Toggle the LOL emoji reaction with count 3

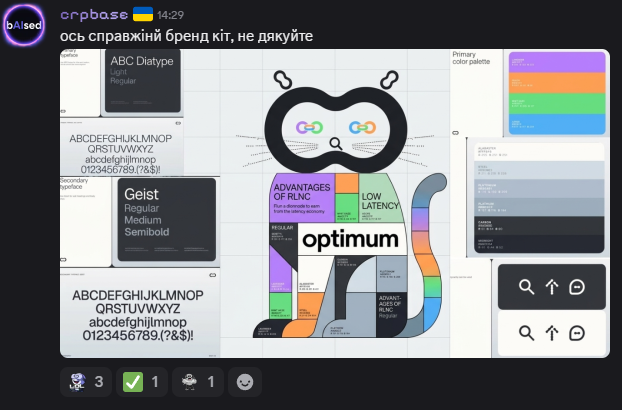coord(86,382)
